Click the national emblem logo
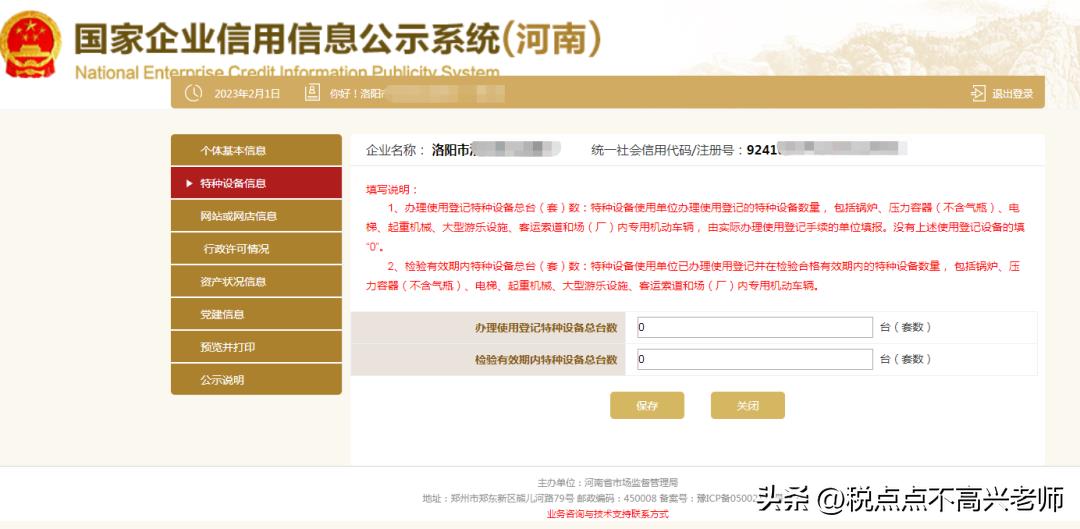Viewport: 1080px width, 529px height. click(x=32, y=46)
